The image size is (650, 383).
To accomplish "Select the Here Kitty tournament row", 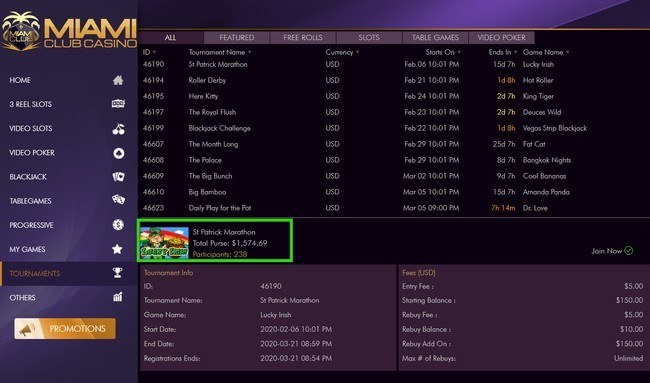I will pos(394,96).
